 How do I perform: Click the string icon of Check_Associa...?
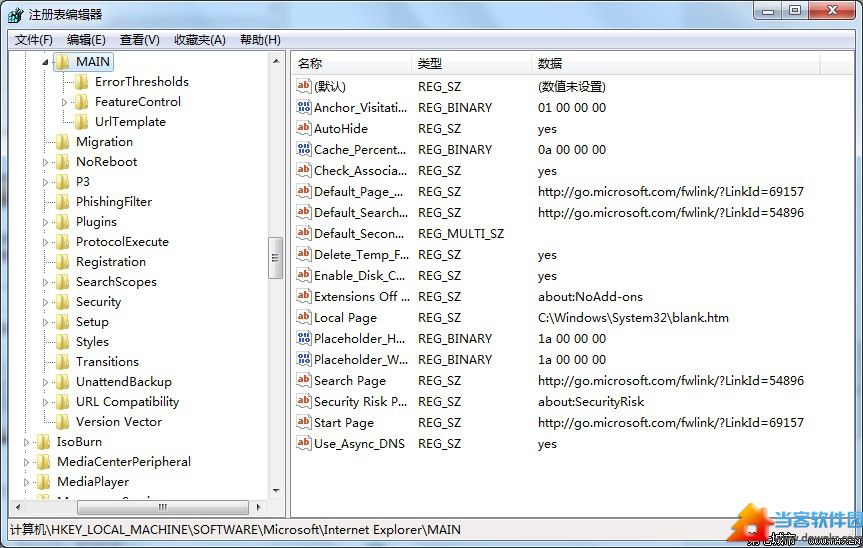[x=304, y=169]
